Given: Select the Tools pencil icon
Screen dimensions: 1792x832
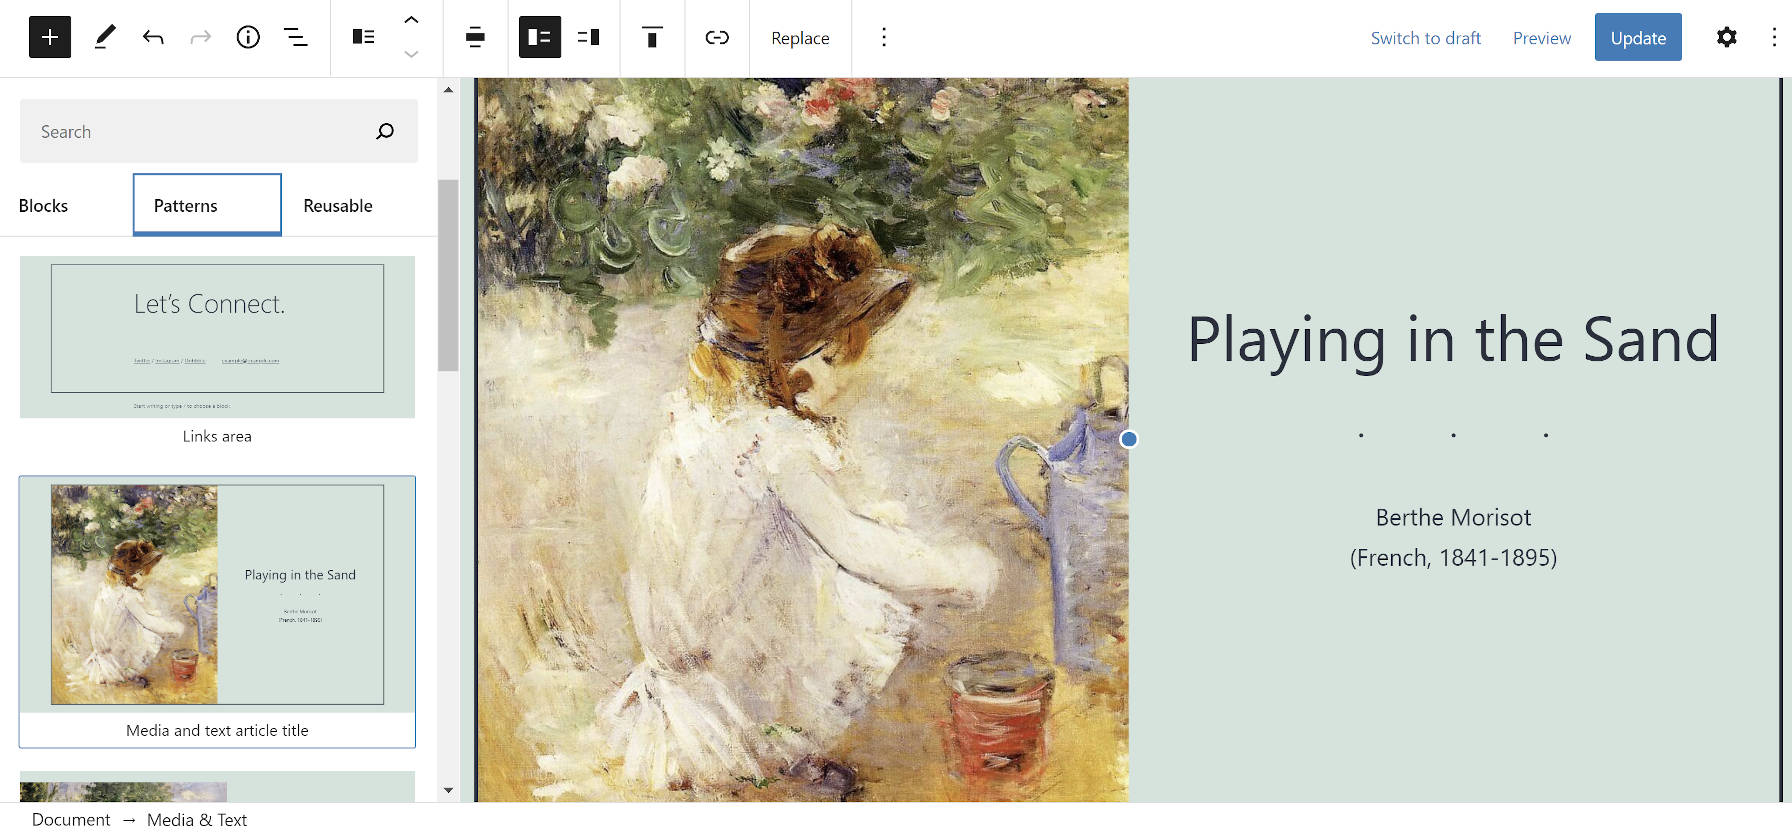Looking at the screenshot, I should coord(104,38).
